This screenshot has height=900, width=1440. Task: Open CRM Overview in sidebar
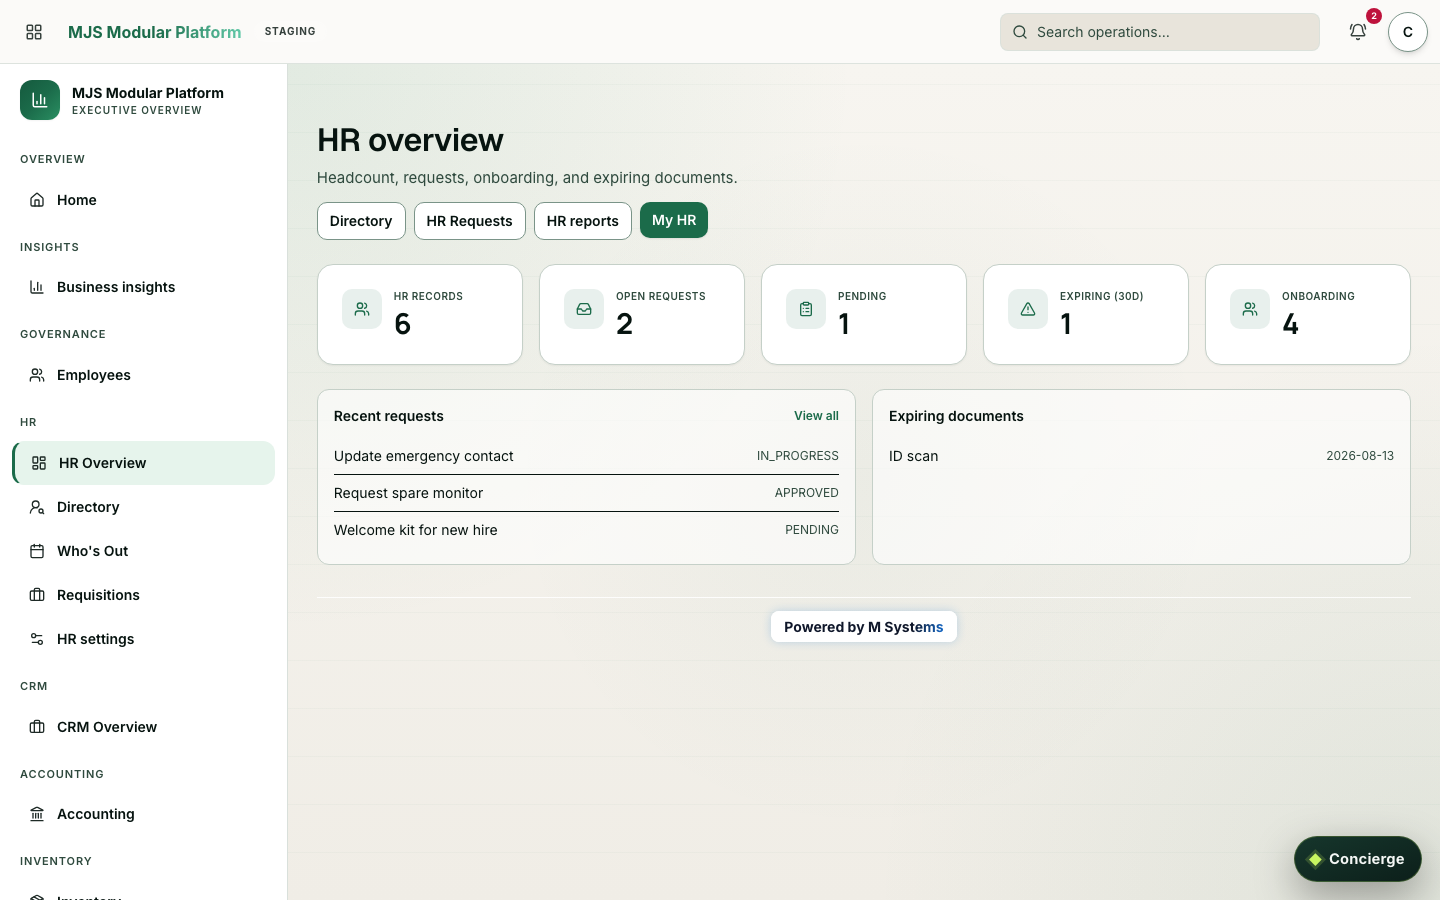pyautogui.click(x=144, y=727)
